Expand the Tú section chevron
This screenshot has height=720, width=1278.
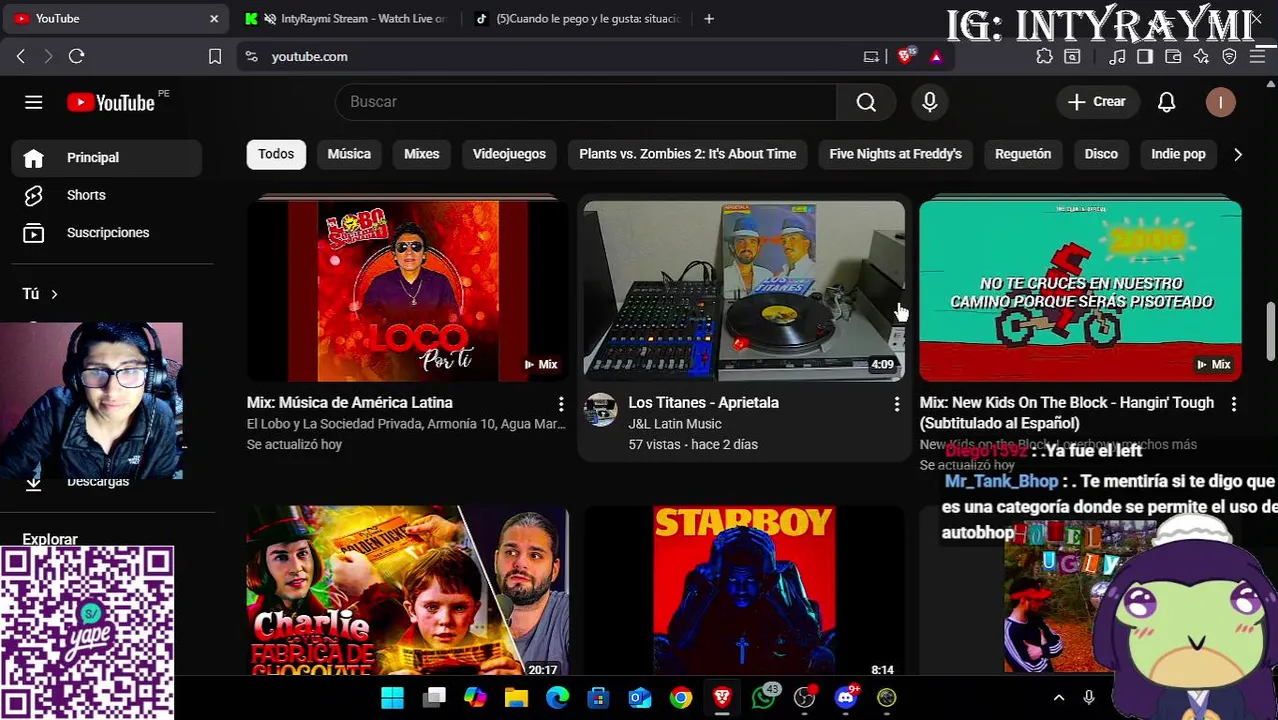point(54,294)
